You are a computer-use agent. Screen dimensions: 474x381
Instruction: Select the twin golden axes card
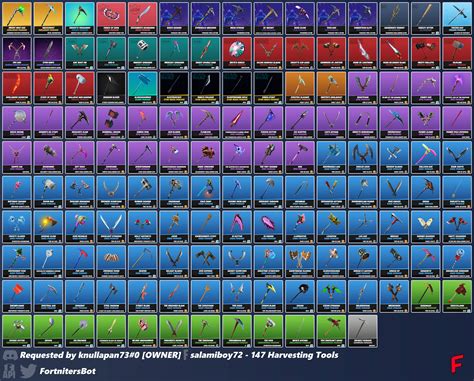[x=300, y=262]
